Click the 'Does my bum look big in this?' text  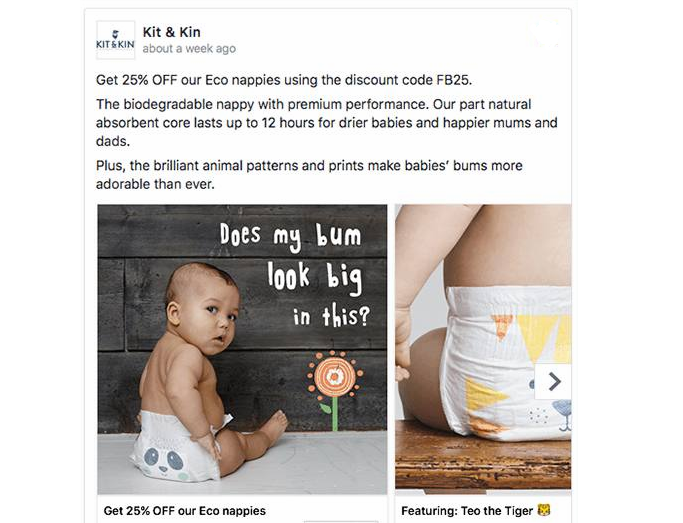point(295,275)
